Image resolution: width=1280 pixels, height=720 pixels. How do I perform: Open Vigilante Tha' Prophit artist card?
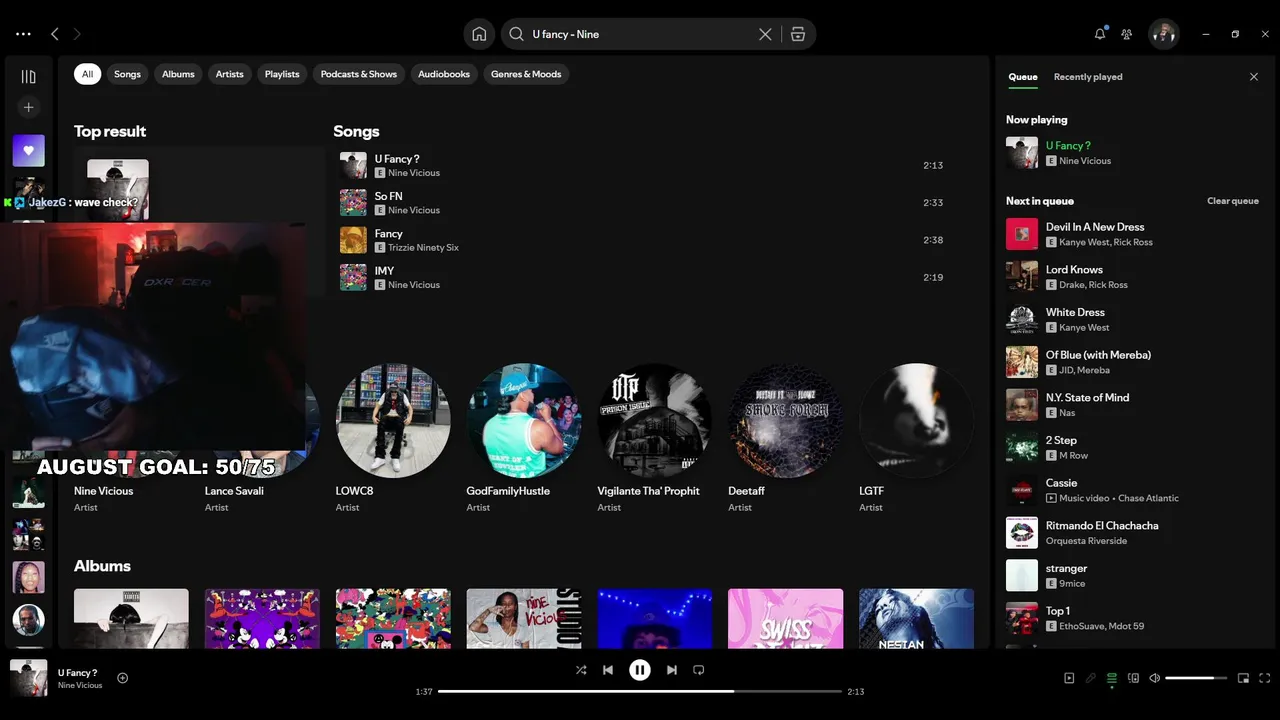655,440
